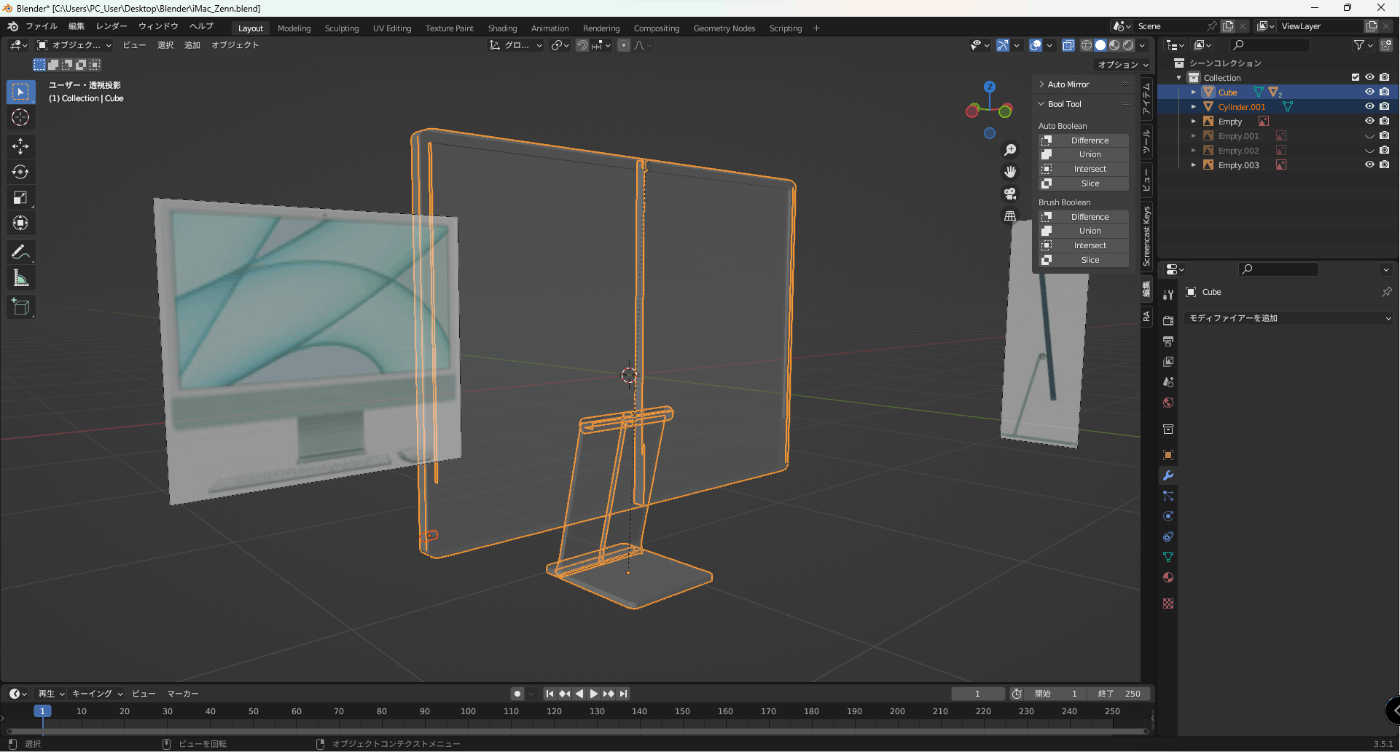The width and height of the screenshot is (1400, 752).
Task: Open the Object properties tab
Action: click(1168, 455)
